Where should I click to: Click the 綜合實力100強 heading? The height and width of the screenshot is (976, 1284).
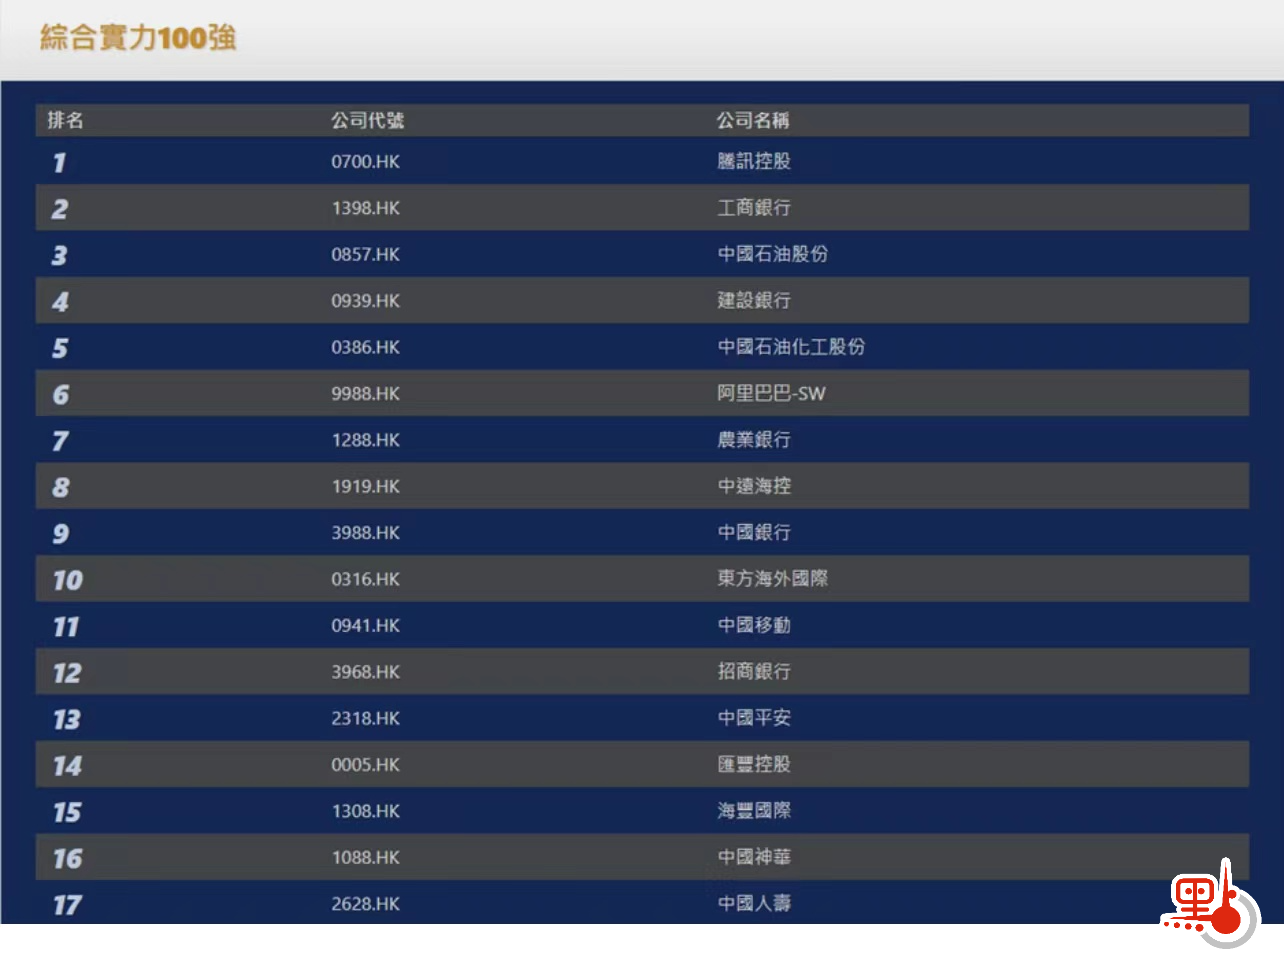[138, 38]
